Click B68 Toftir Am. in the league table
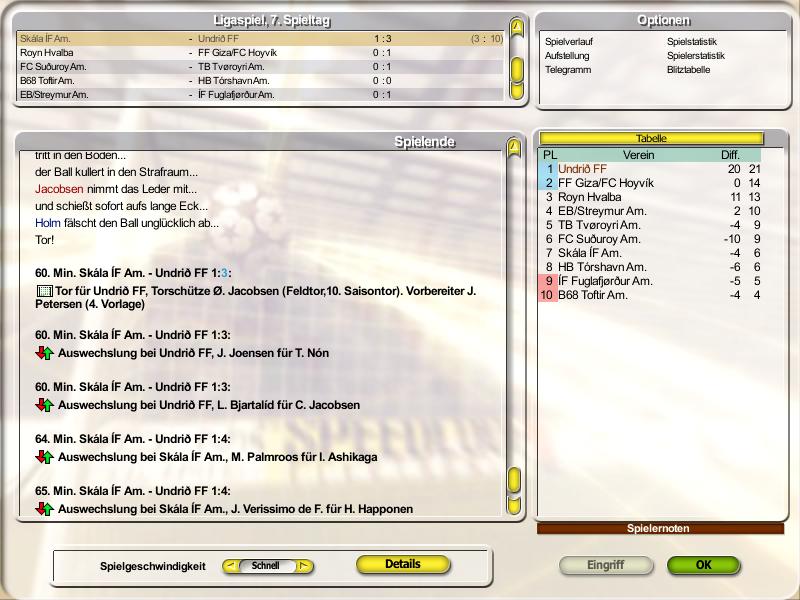Viewport: 800px width, 600px height. click(x=592, y=295)
